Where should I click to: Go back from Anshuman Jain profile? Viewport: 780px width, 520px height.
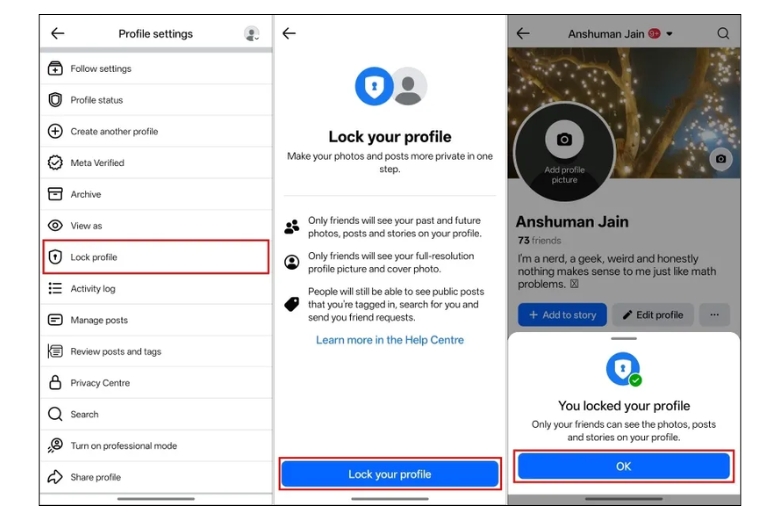pos(523,33)
